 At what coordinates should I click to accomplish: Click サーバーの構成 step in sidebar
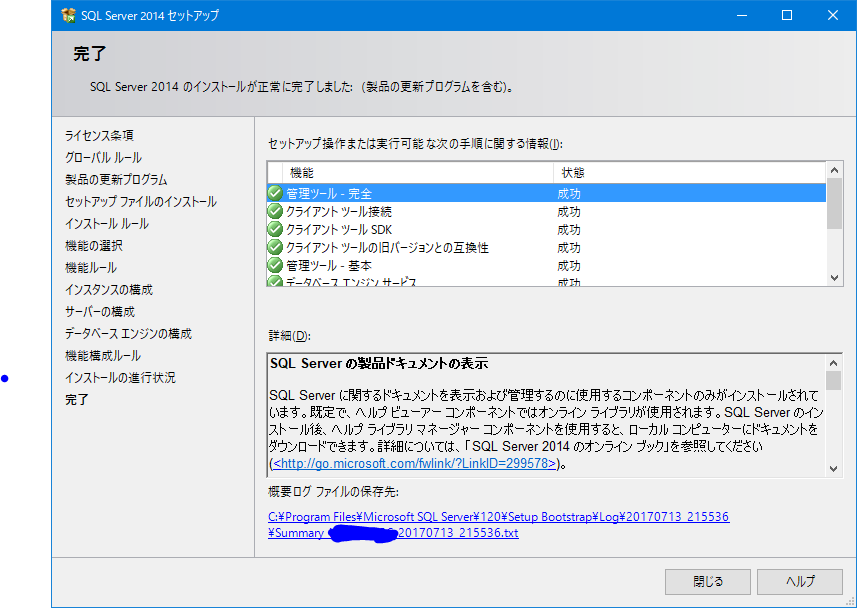[x=99, y=312]
